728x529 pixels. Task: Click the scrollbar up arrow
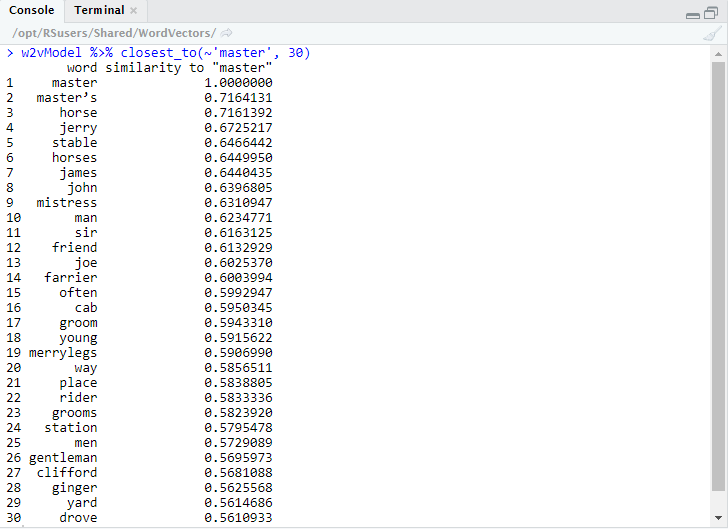719,52
